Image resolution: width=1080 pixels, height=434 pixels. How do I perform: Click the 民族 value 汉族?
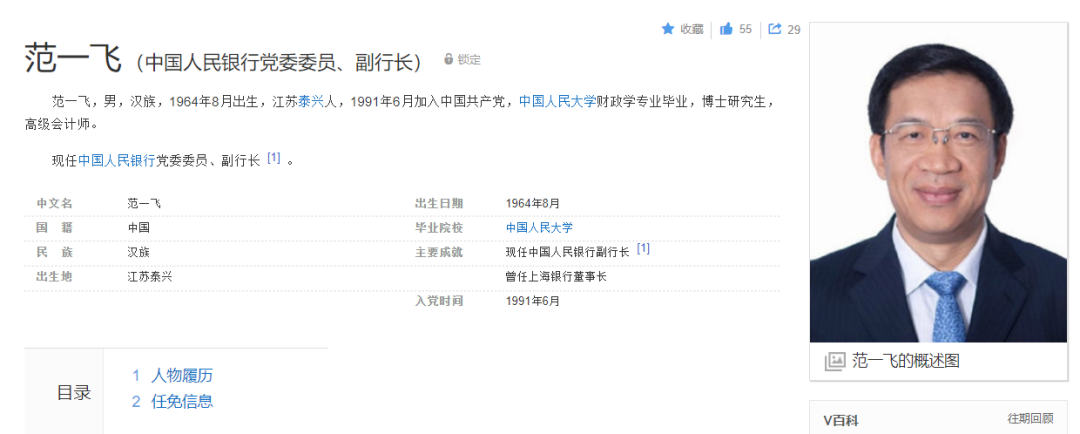(138, 252)
